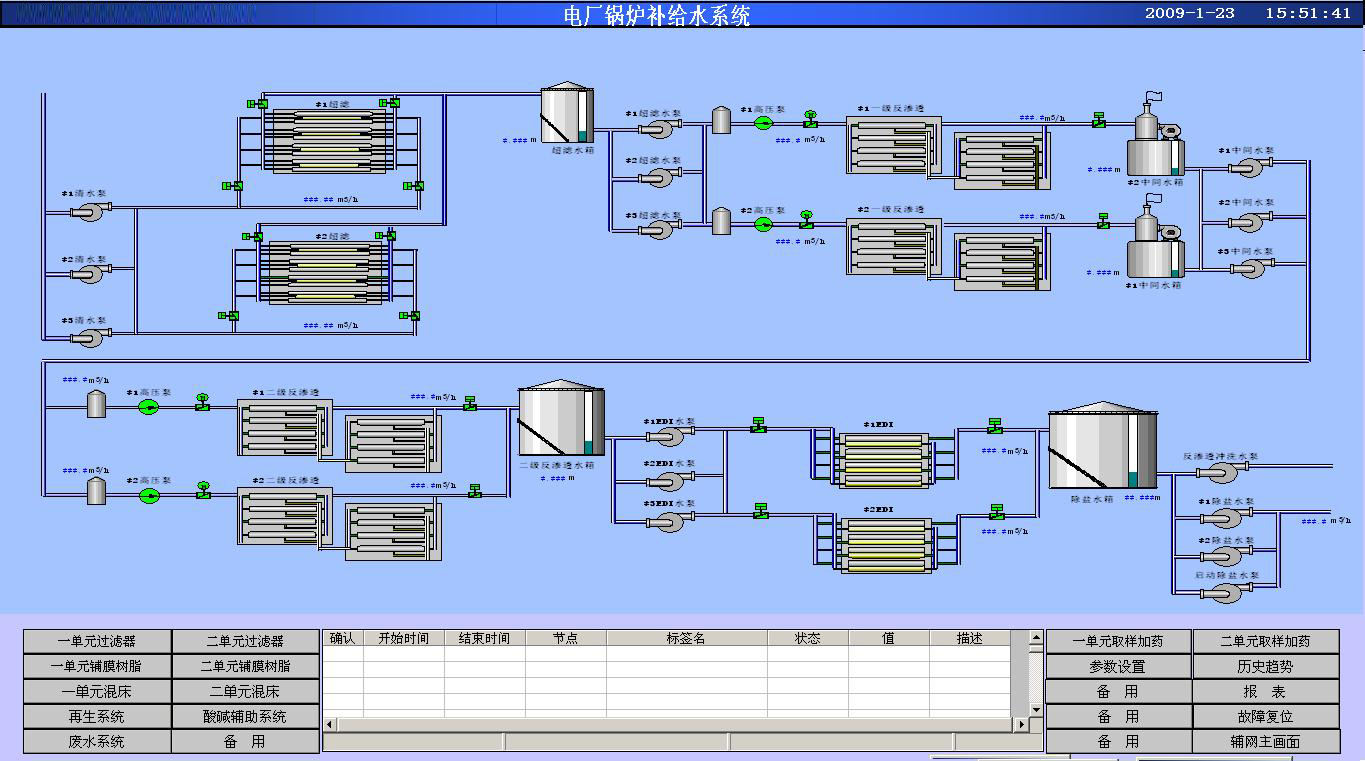
Task: Click the 标签名 column header
Action: click(x=686, y=638)
